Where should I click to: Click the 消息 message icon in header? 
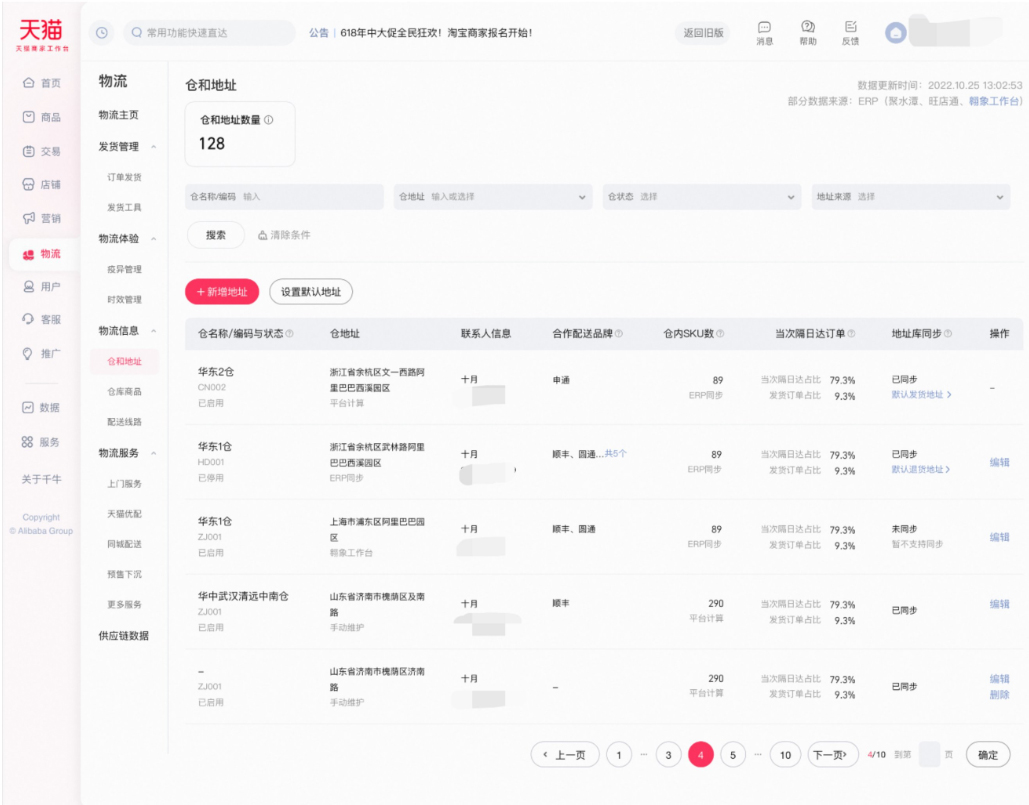(x=764, y=27)
